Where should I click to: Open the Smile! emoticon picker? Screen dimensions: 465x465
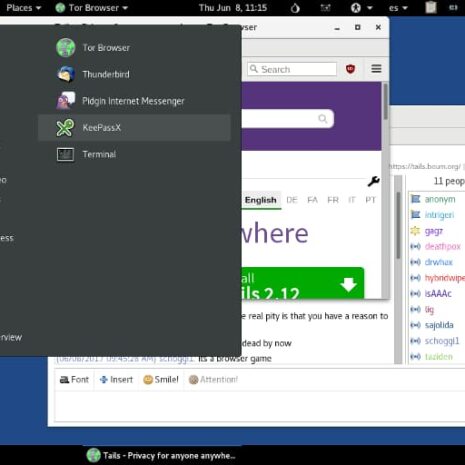click(161, 379)
